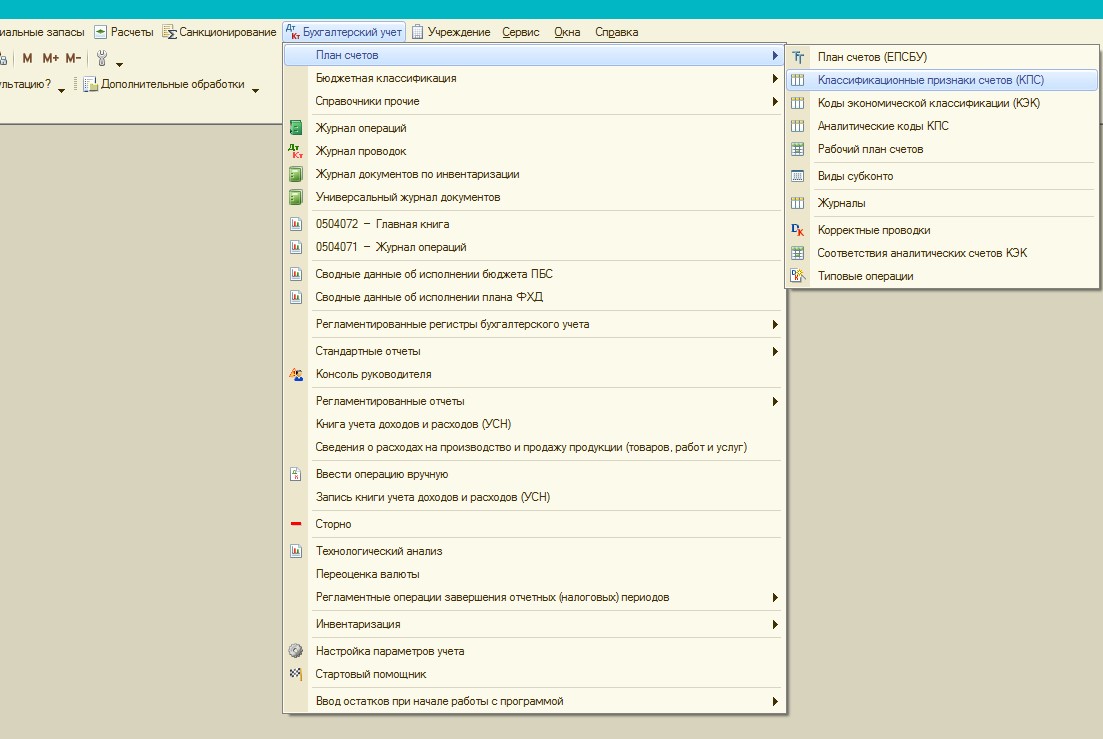
Task: Expand the Инвентаризация submenu
Action: 357,624
